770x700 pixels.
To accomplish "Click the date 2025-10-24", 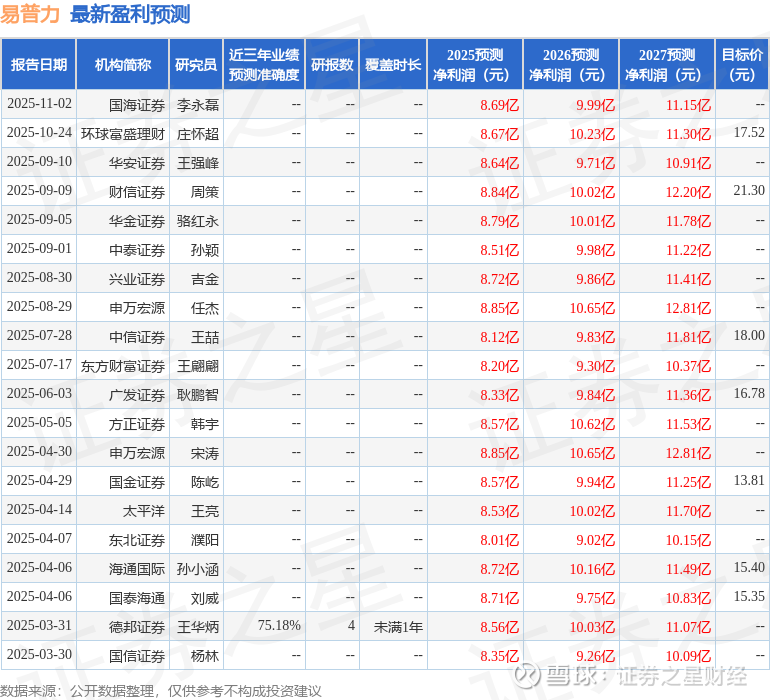I will coord(39,133).
